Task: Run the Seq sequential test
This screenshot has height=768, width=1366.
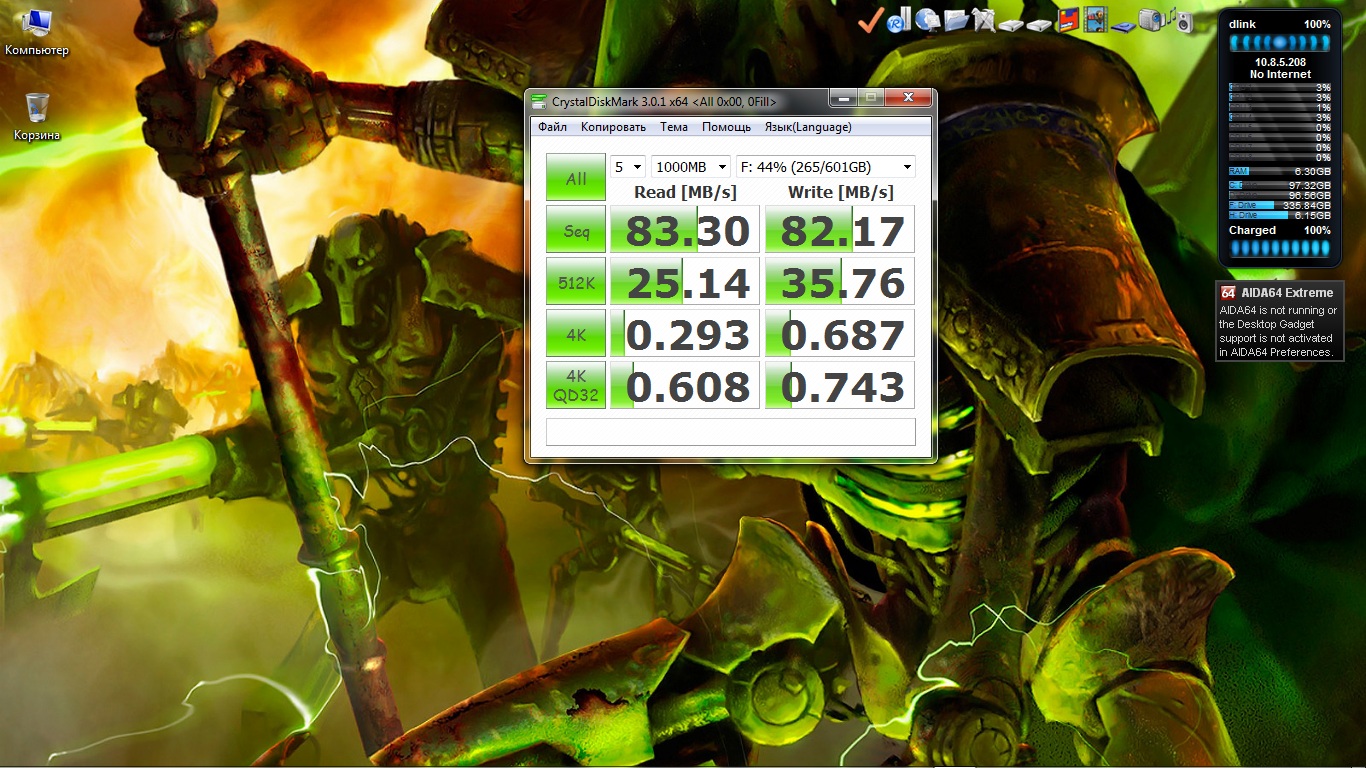Action: pos(576,229)
